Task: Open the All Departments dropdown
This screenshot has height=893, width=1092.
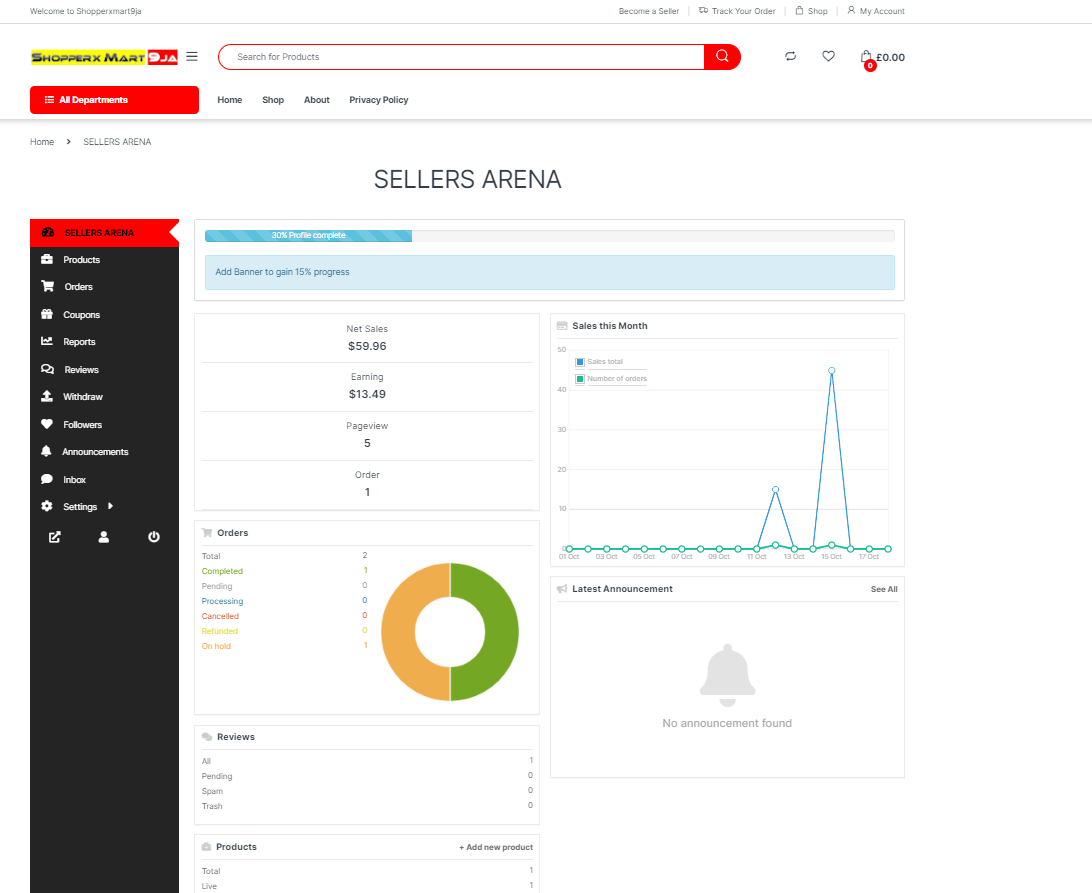Action: [x=114, y=100]
